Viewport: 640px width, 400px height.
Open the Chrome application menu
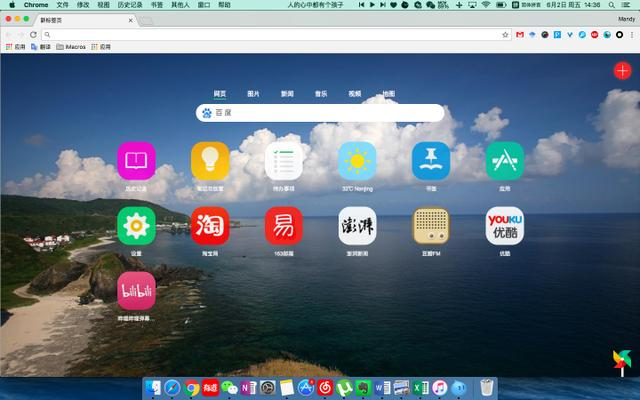point(36,5)
